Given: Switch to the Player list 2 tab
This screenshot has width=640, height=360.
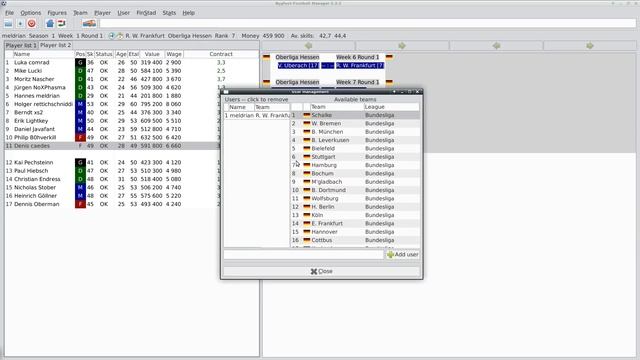Looking at the screenshot, I should pos(56,45).
